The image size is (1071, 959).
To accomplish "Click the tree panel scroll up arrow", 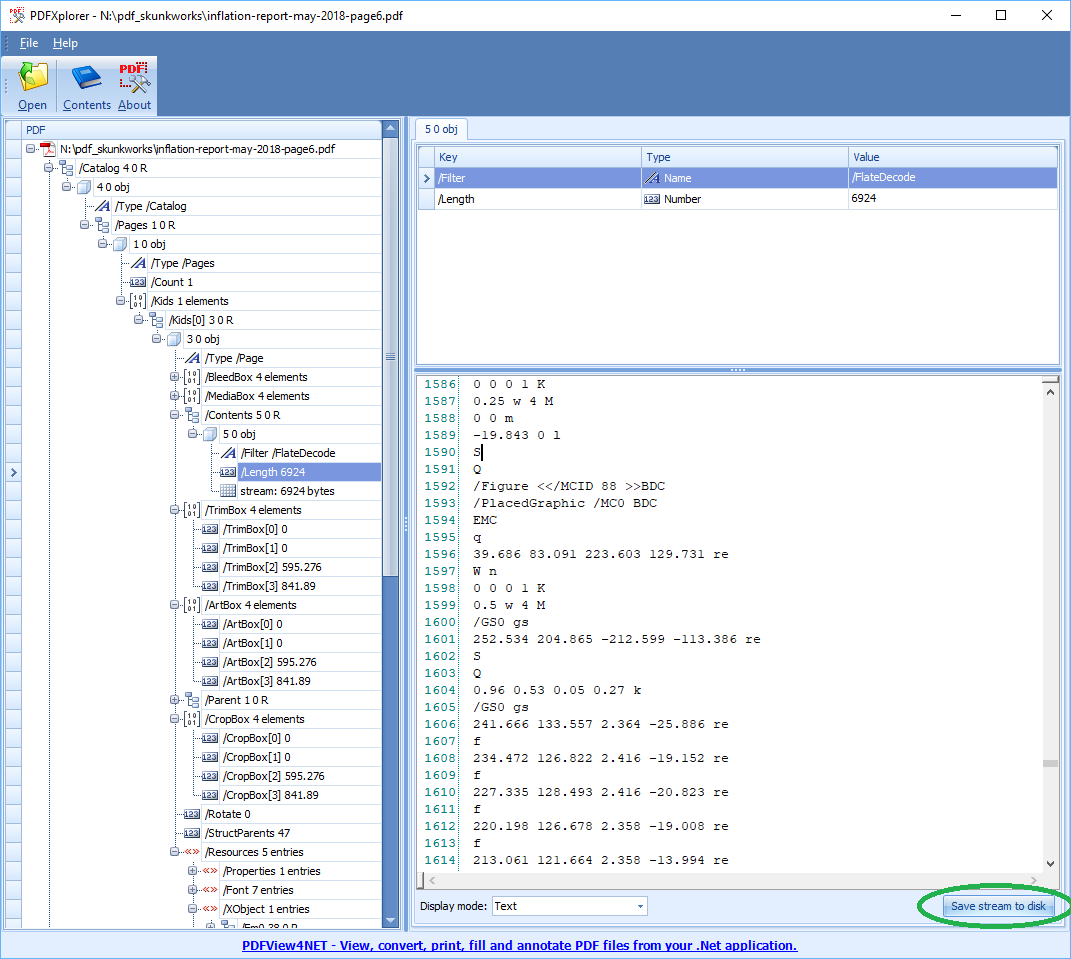I will [x=391, y=128].
